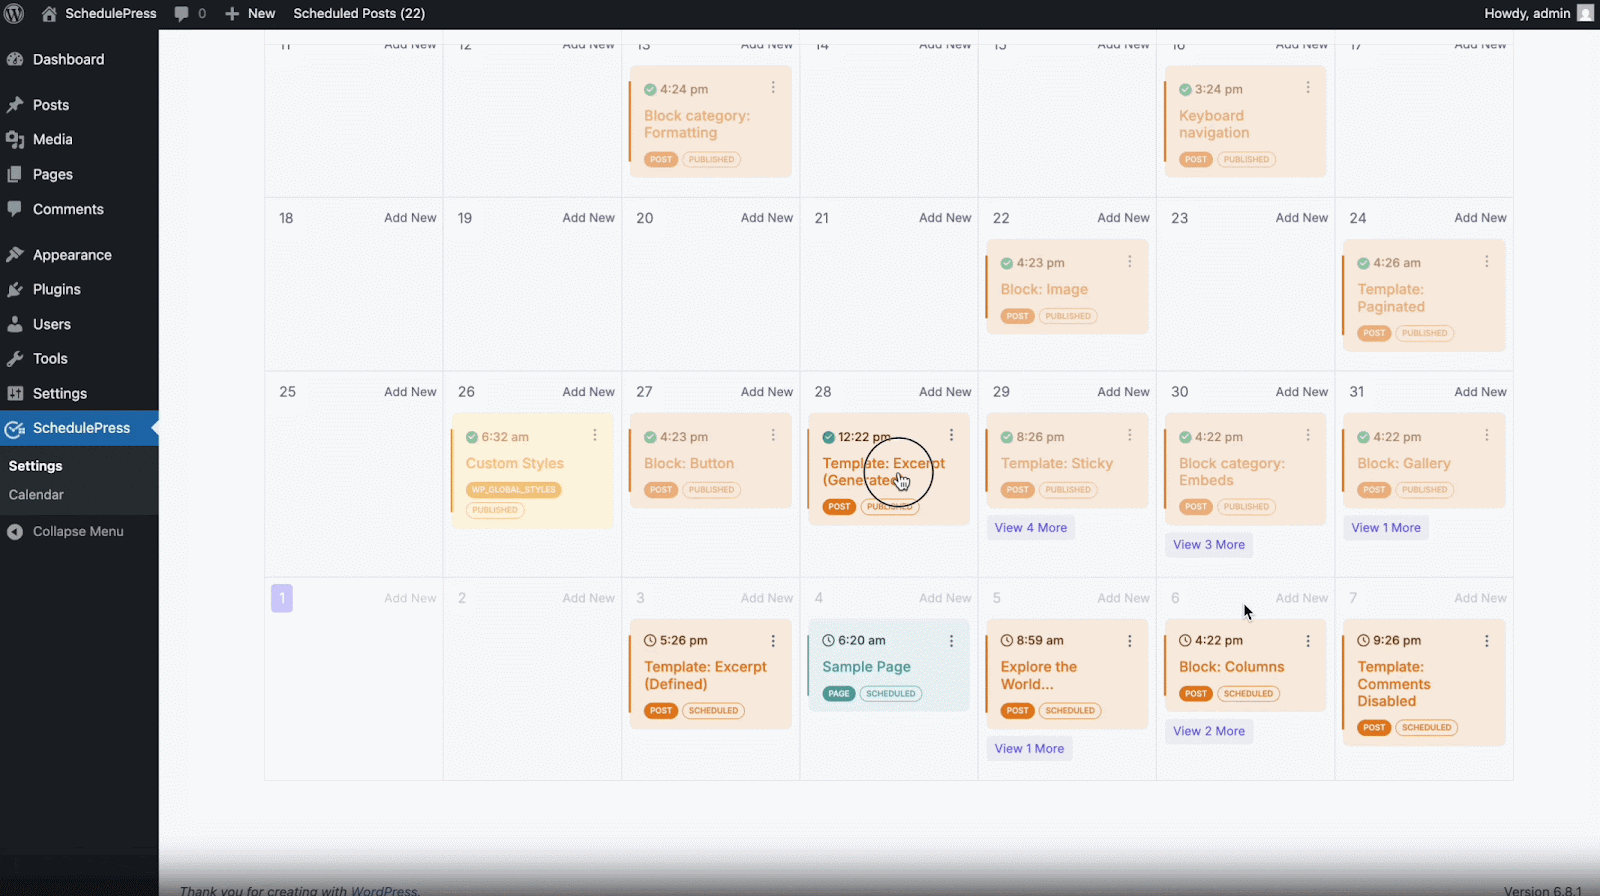This screenshot has width=1600, height=896.
Task: Expand View 3 More on day 30
Action: (x=1208, y=545)
